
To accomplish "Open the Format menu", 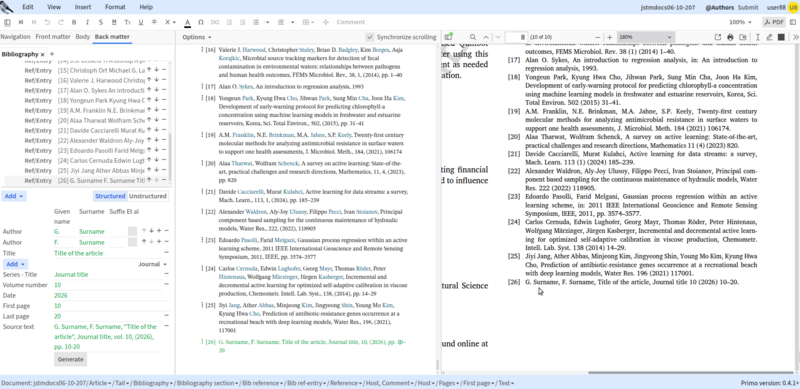I will (115, 7).
